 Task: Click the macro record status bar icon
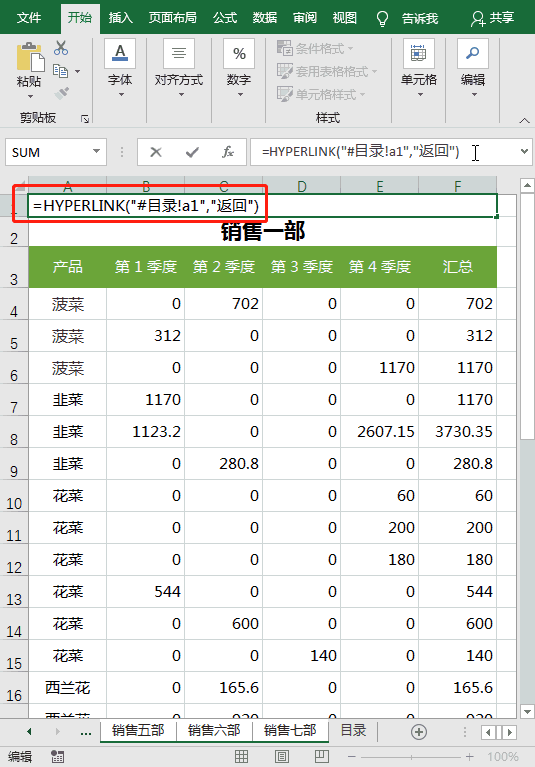point(57,757)
